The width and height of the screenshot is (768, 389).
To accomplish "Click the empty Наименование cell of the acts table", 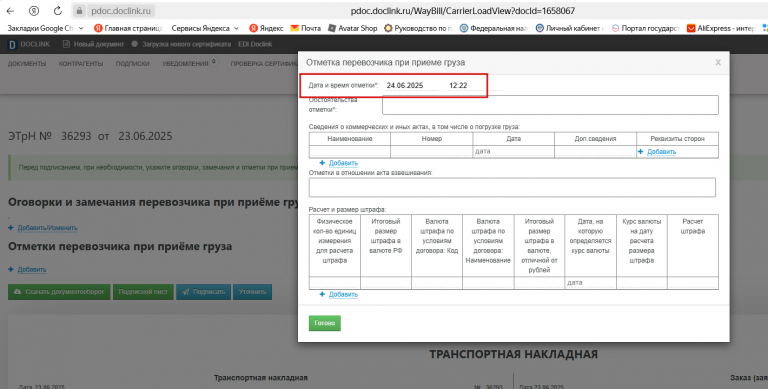I will pos(350,151).
